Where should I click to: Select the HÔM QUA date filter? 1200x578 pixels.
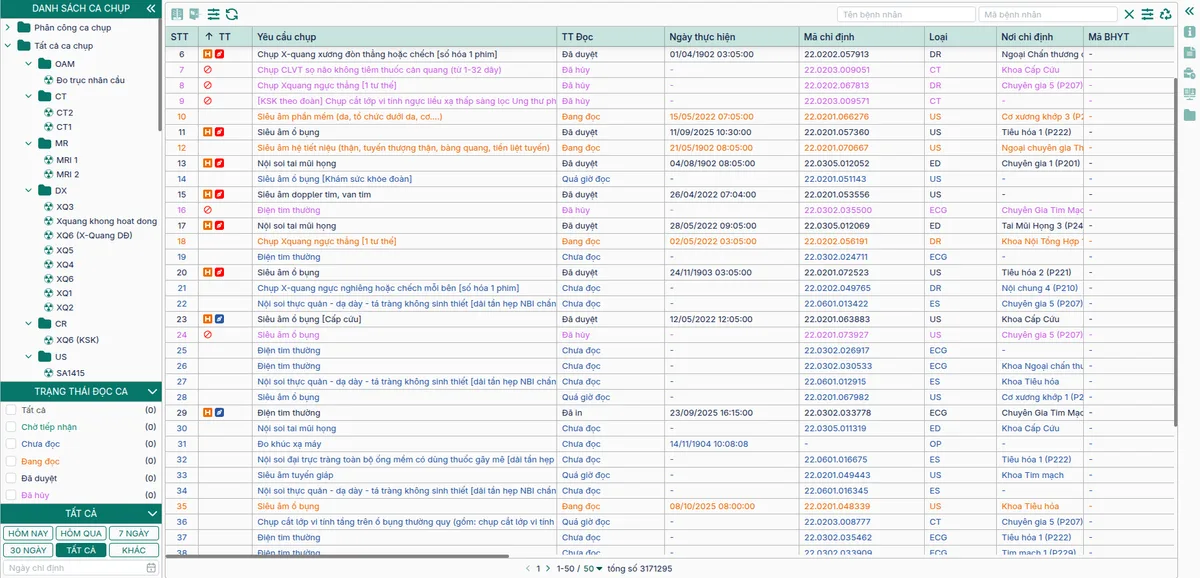pyautogui.click(x=81, y=534)
